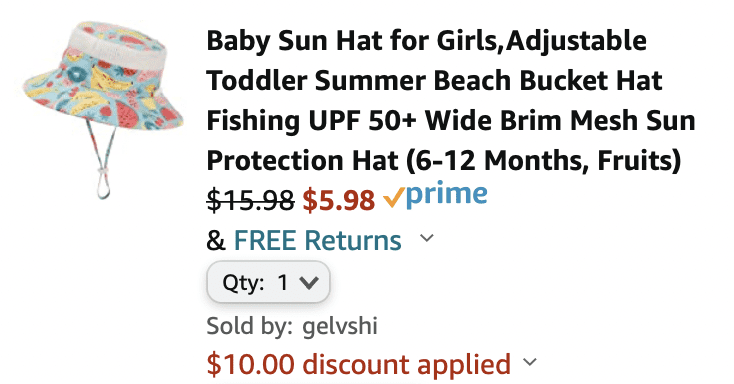Click the white mesh crown of the hat
The height and width of the screenshot is (384, 734).
point(116,44)
